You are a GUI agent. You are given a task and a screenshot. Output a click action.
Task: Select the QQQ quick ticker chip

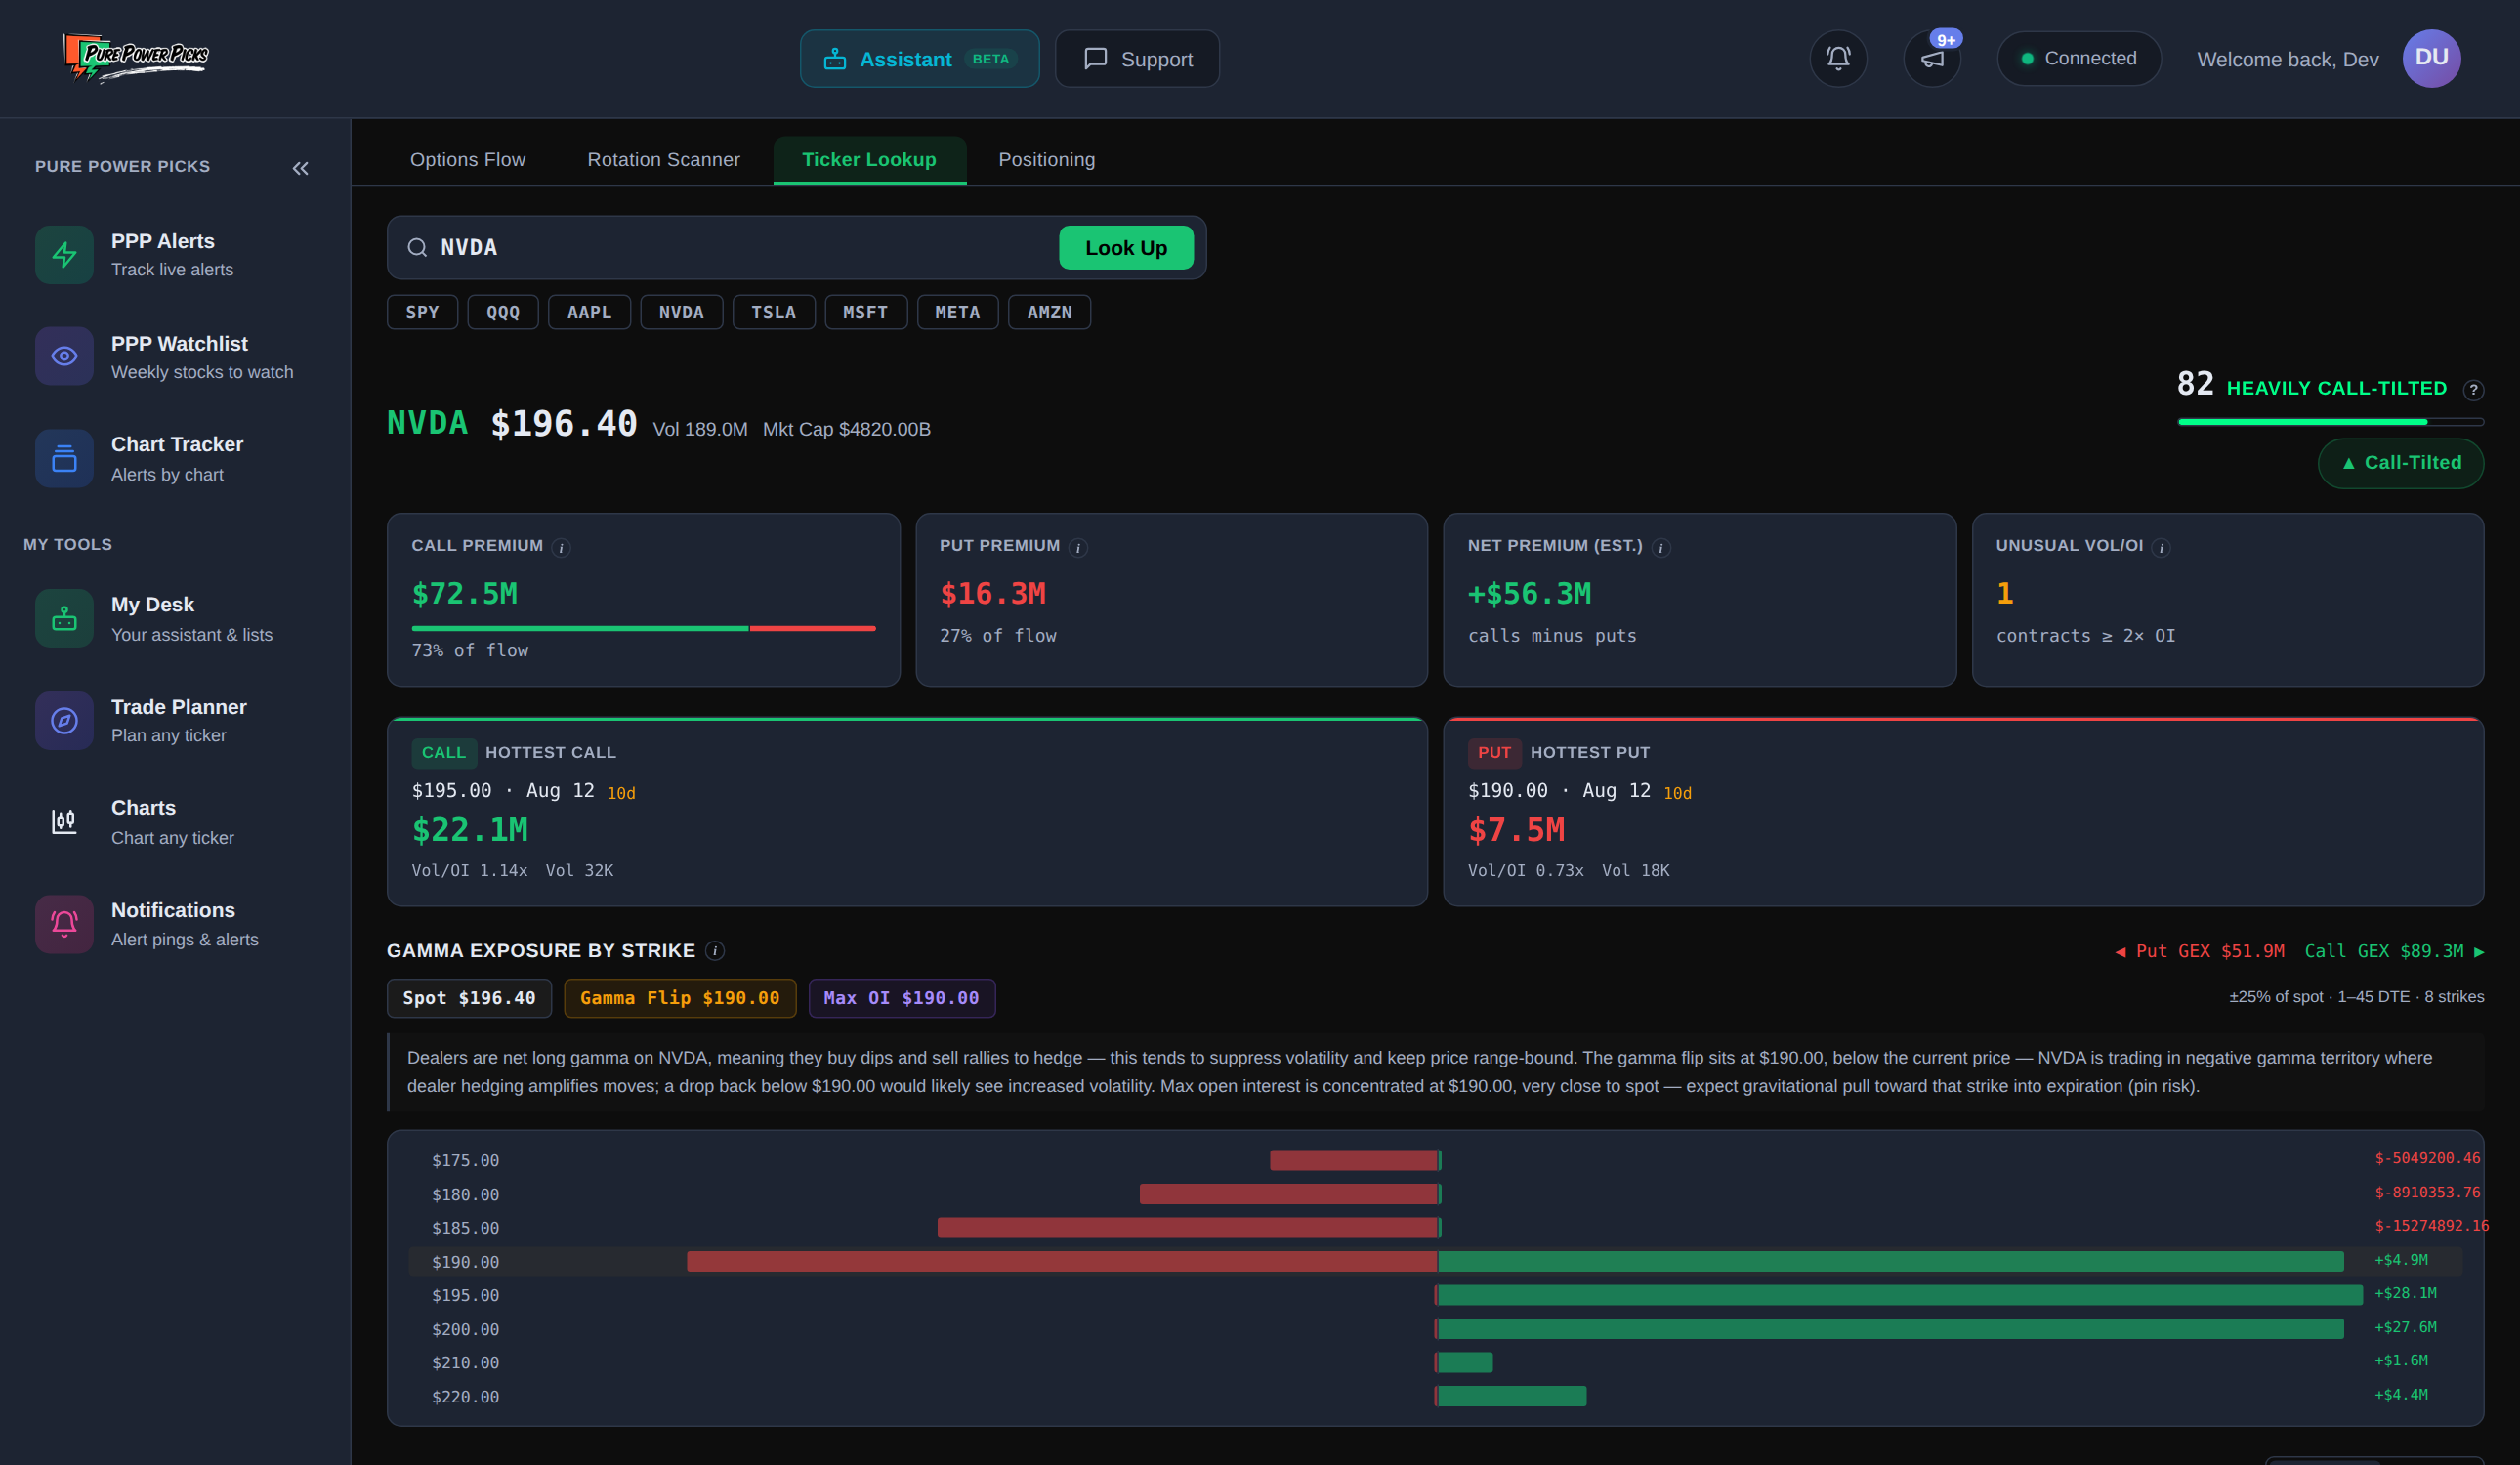tap(503, 312)
